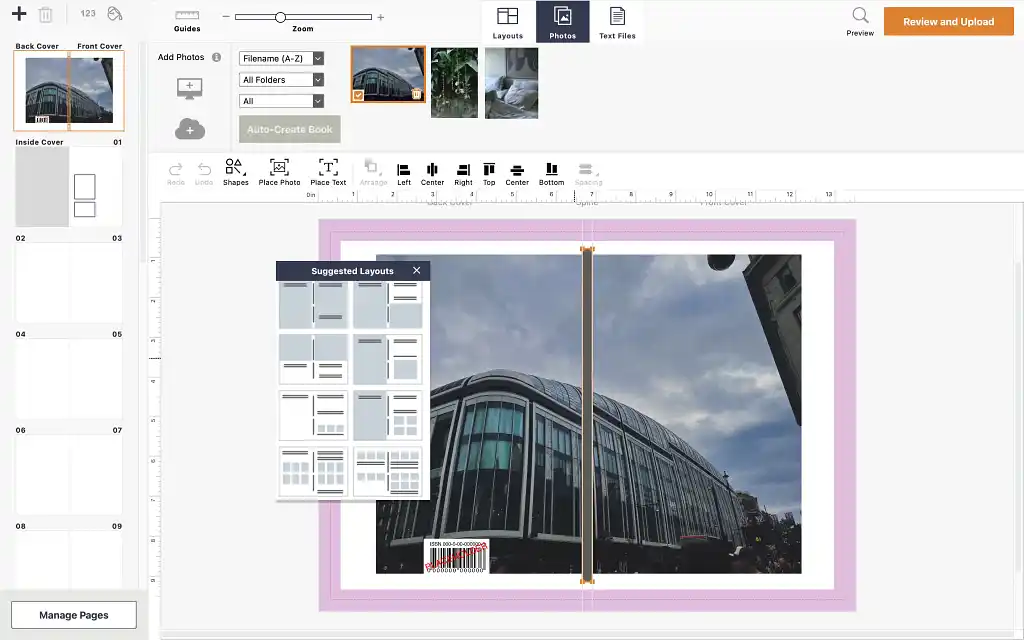This screenshot has width=1024, height=640.
Task: Open the Filename (A-Z) sort dropdown
Action: pyautogui.click(x=282, y=59)
